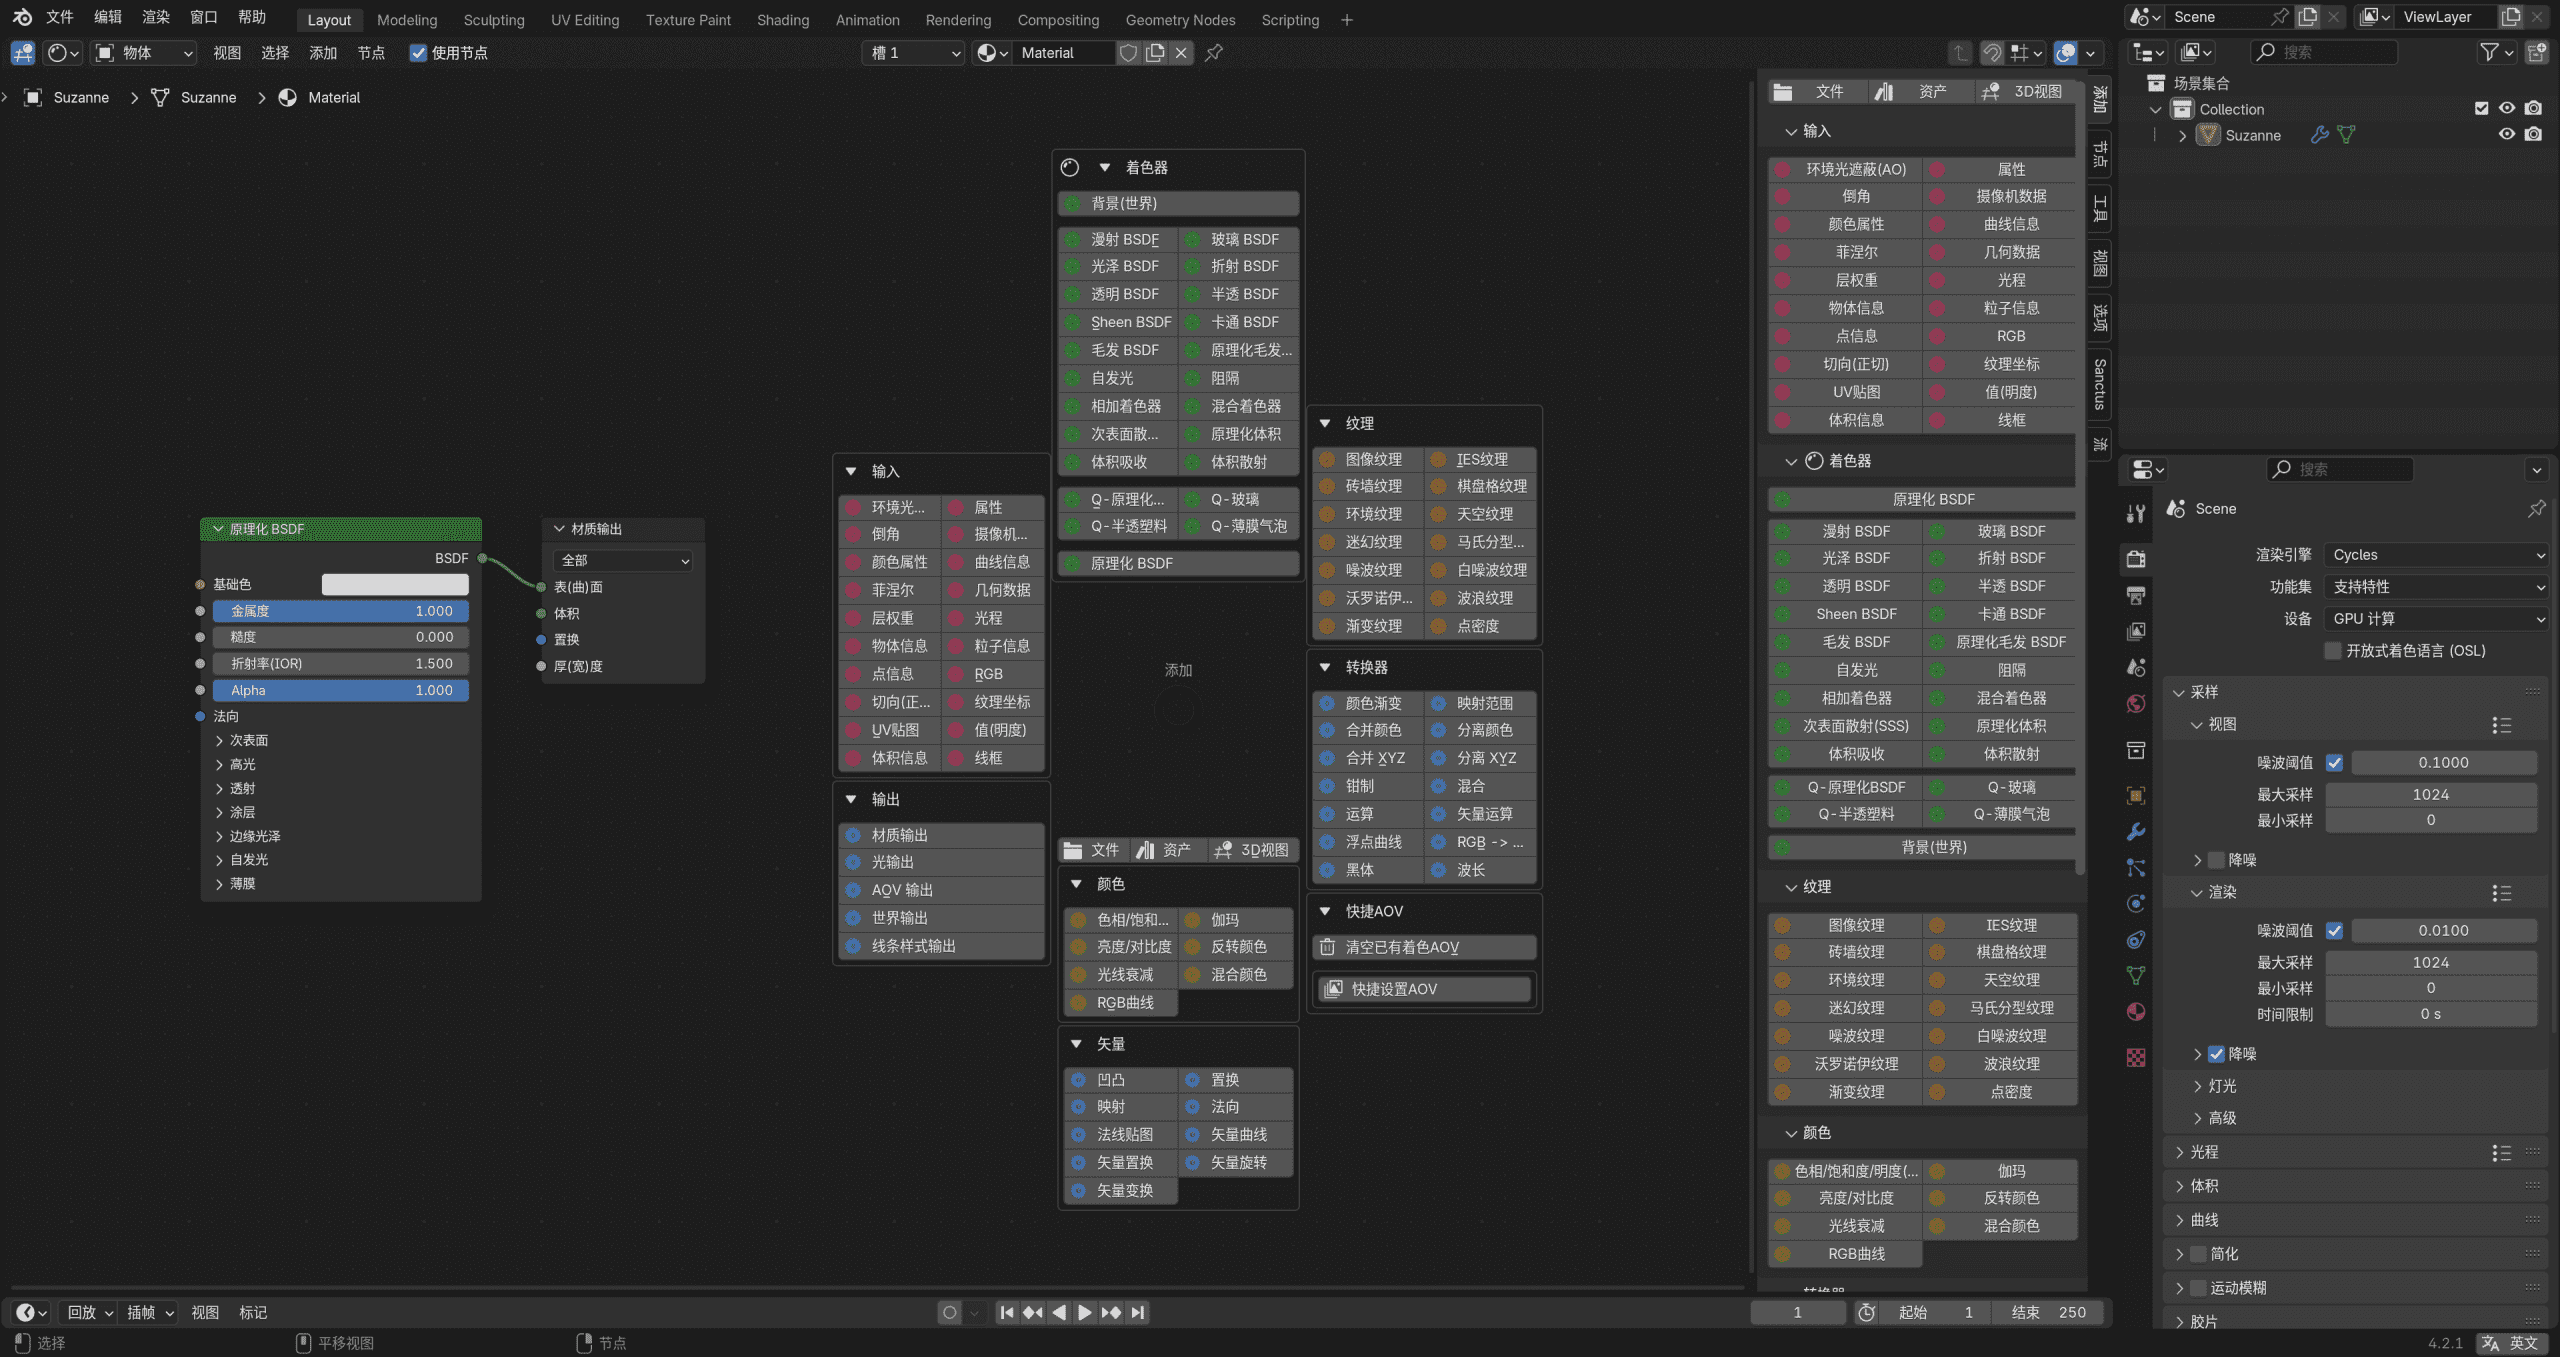The width and height of the screenshot is (2560, 1357).
Task: Open the Physics properties tab icon
Action: (2136, 903)
